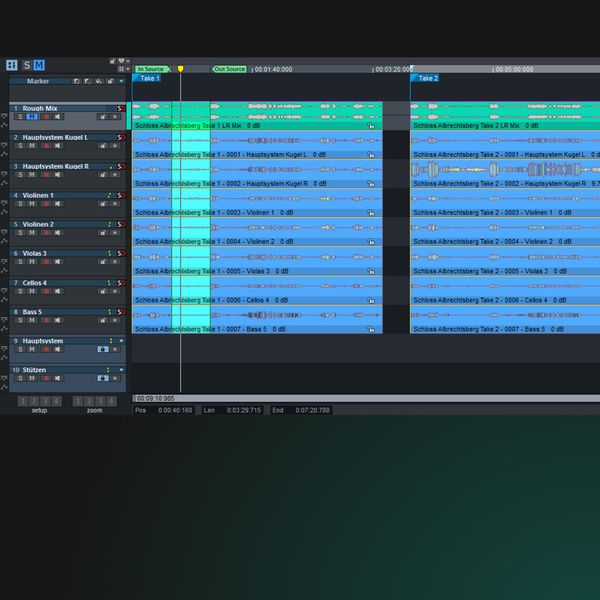Viewport: 600px width, 600px height.
Task: Click red surround icon on Cellos 4 track name
Action: click(121, 283)
